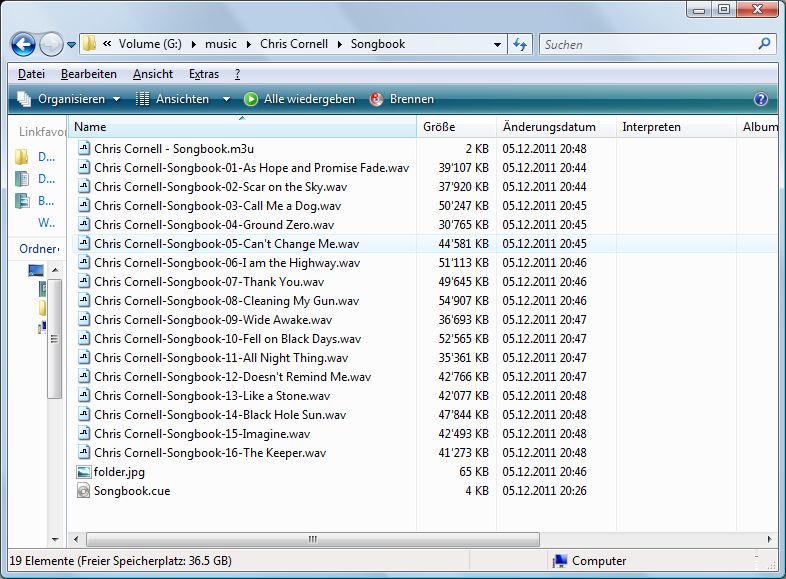Click the search magnifier icon

(x=765, y=44)
